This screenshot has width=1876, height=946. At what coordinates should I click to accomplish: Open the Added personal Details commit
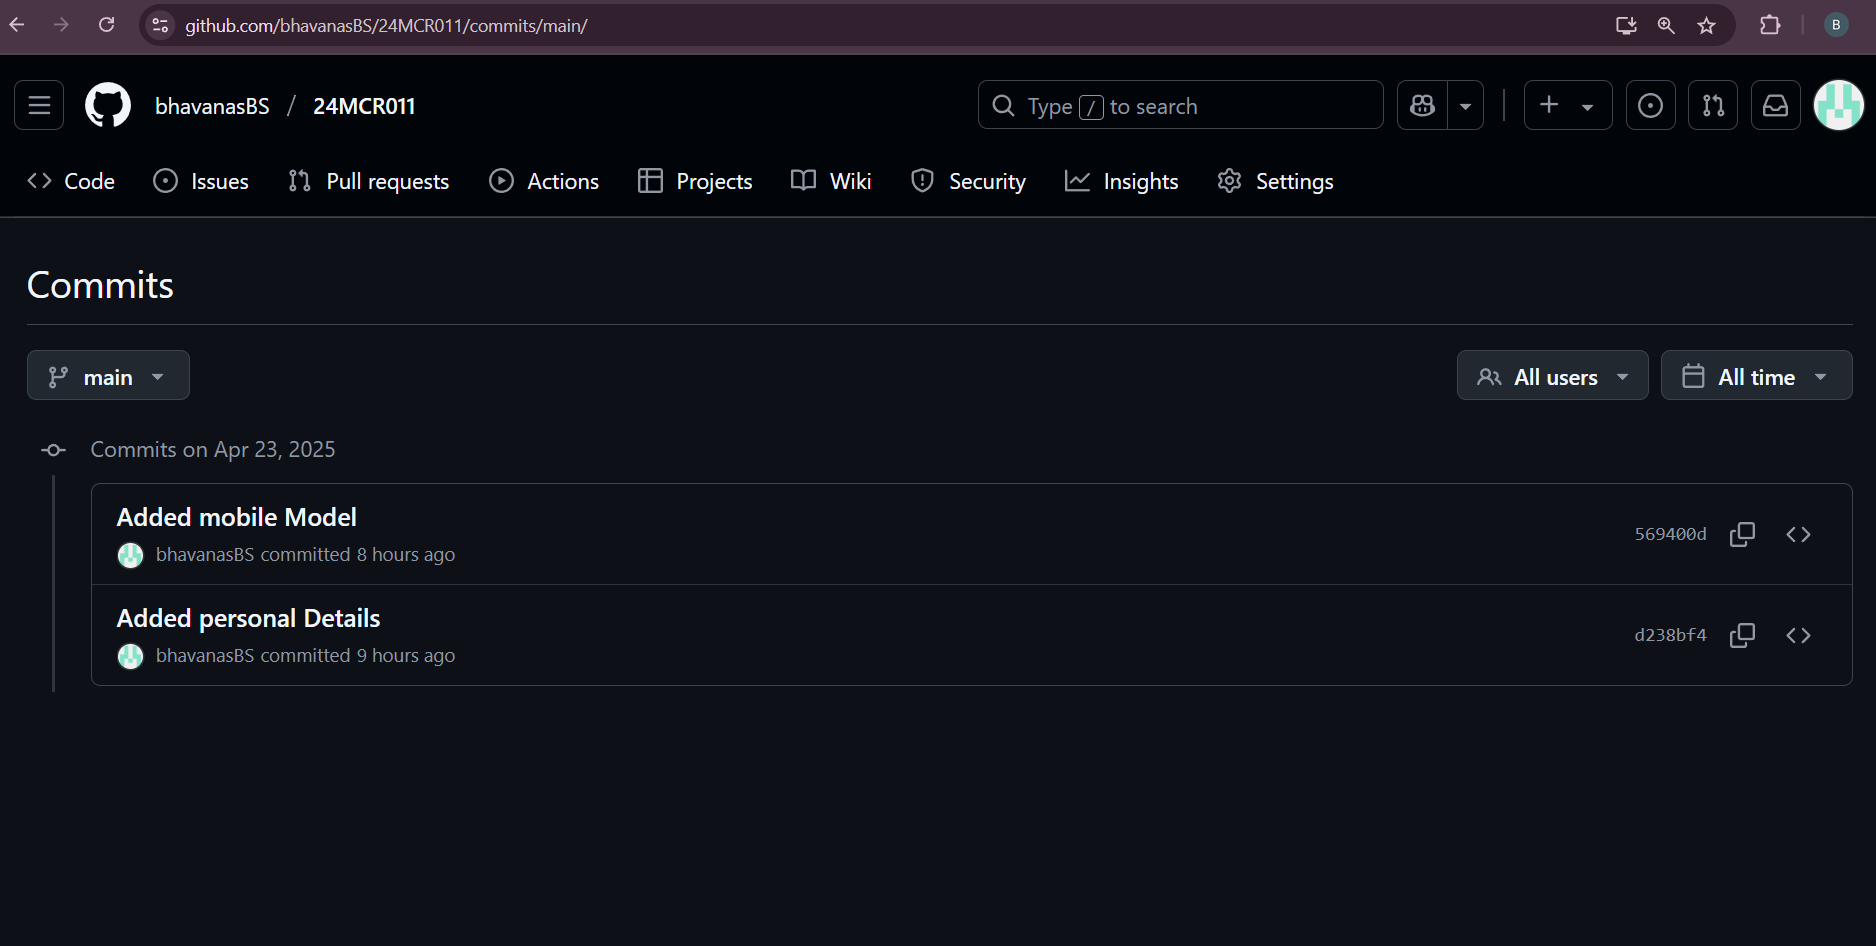click(248, 618)
